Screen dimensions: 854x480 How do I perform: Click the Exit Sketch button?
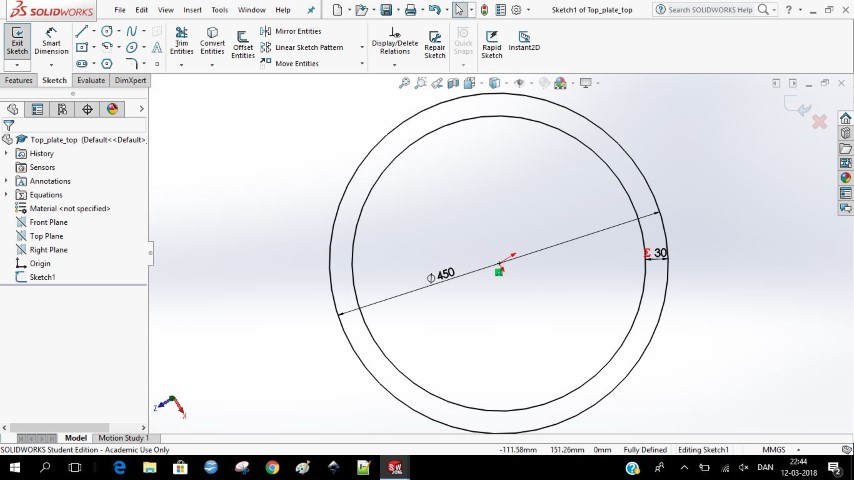[x=17, y=41]
